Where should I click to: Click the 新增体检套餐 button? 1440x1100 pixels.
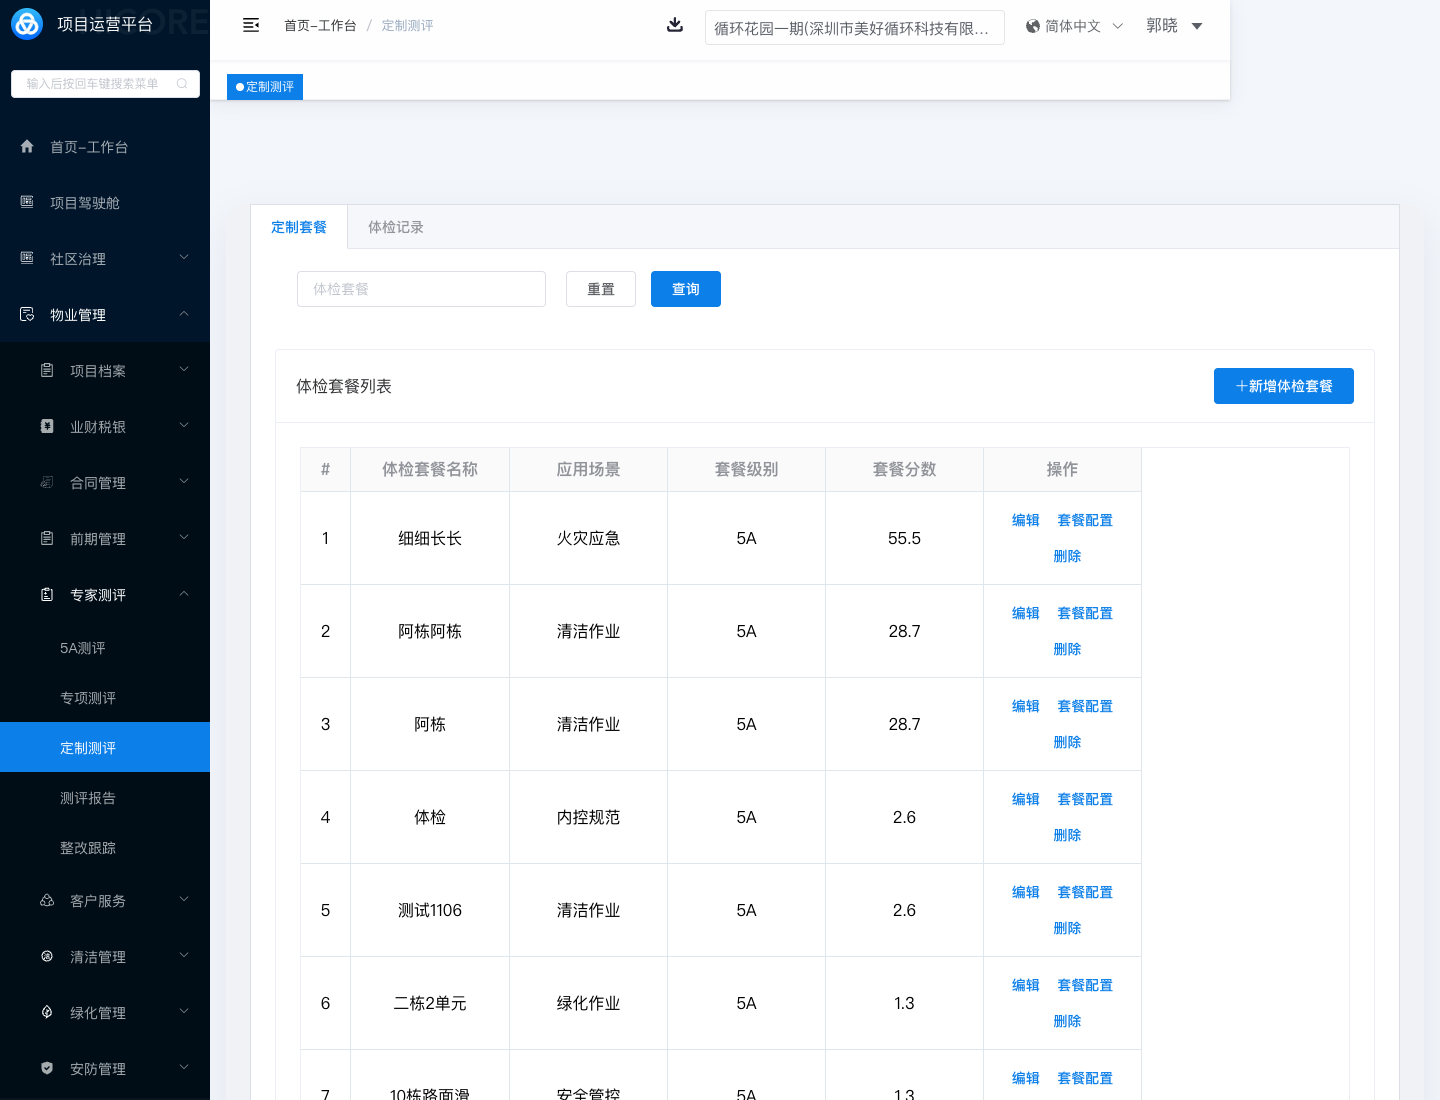tap(1283, 386)
